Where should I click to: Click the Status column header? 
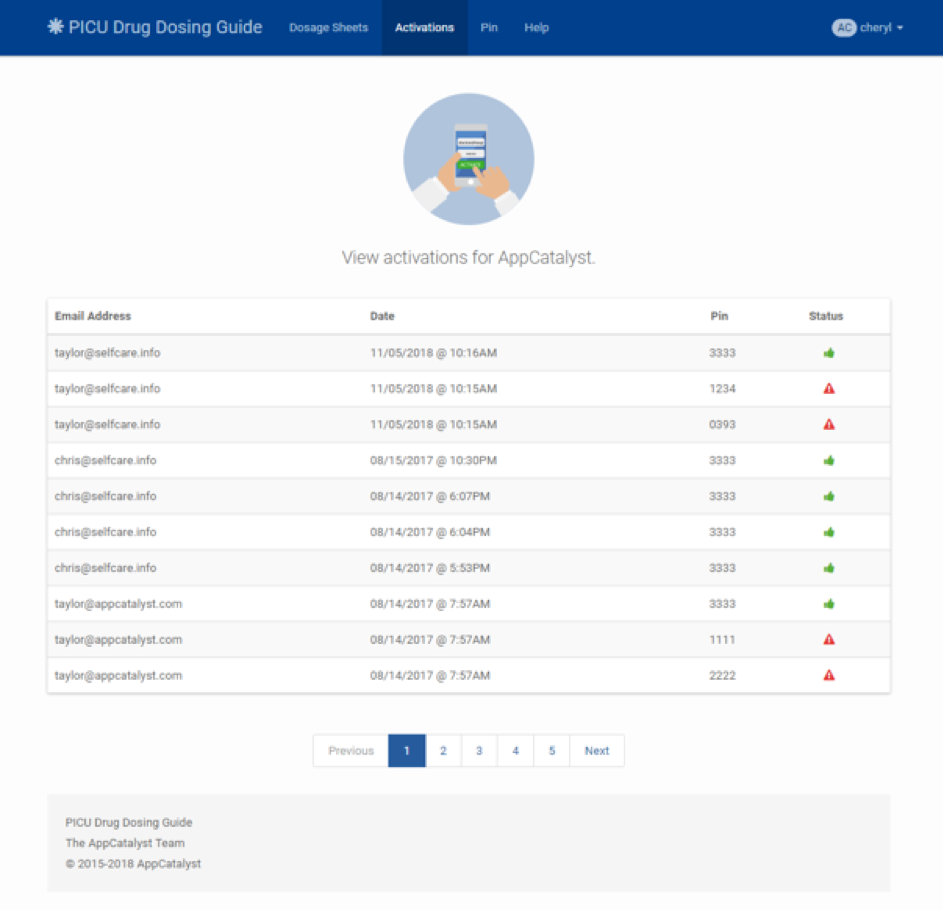(x=826, y=316)
